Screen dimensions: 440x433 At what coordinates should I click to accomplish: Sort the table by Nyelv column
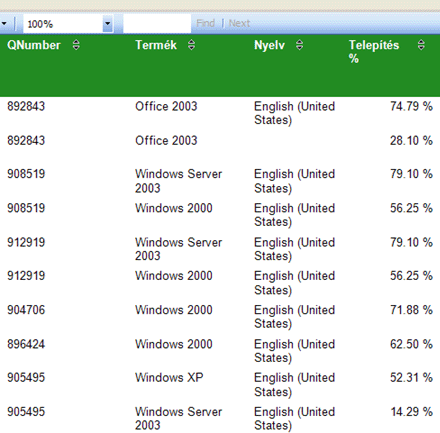click(x=299, y=45)
